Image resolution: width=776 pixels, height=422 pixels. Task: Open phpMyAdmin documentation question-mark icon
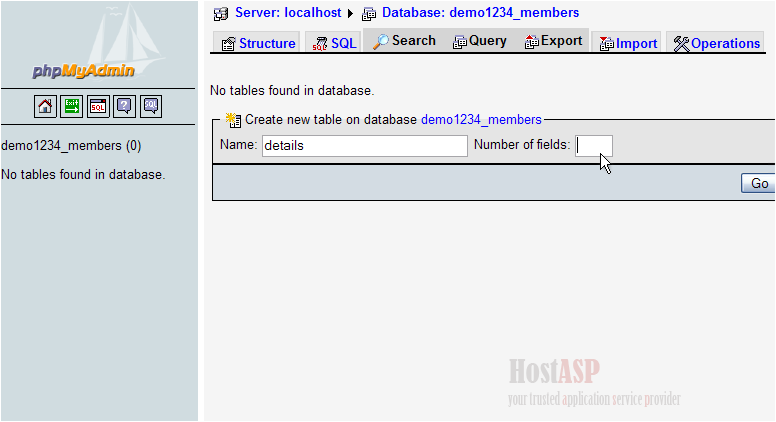(124, 106)
